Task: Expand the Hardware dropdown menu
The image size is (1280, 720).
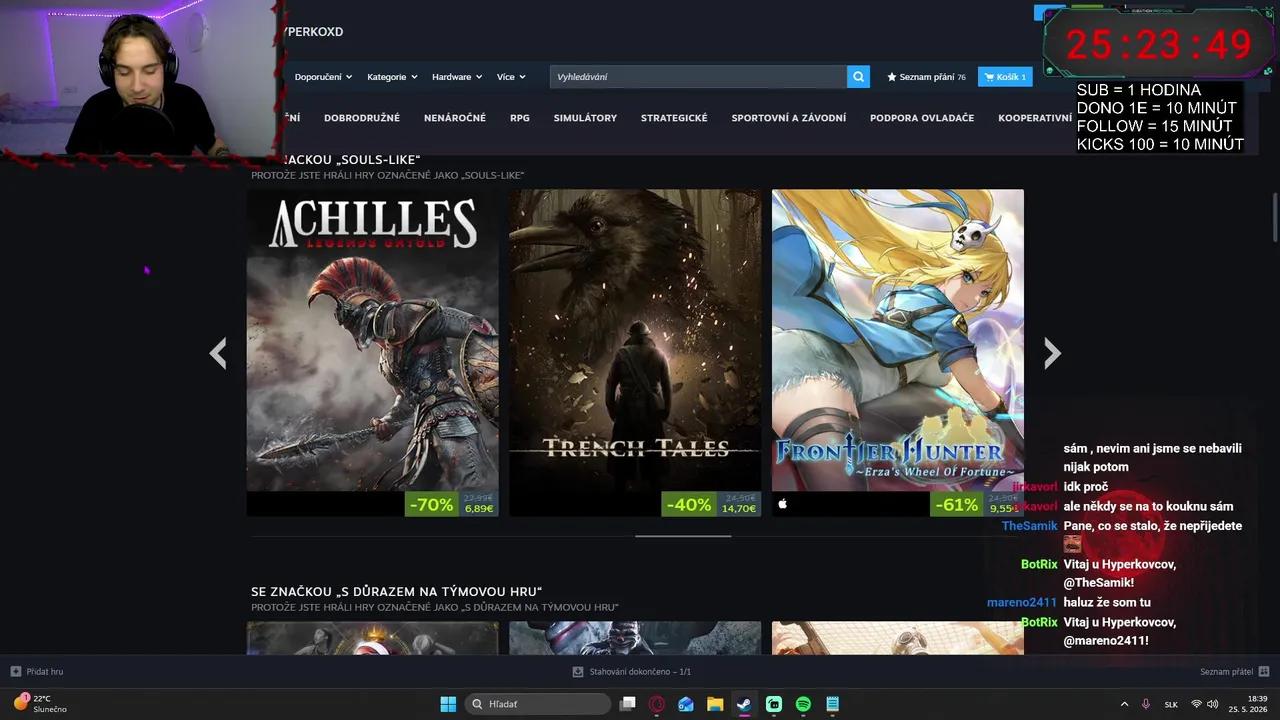Action: point(457,77)
